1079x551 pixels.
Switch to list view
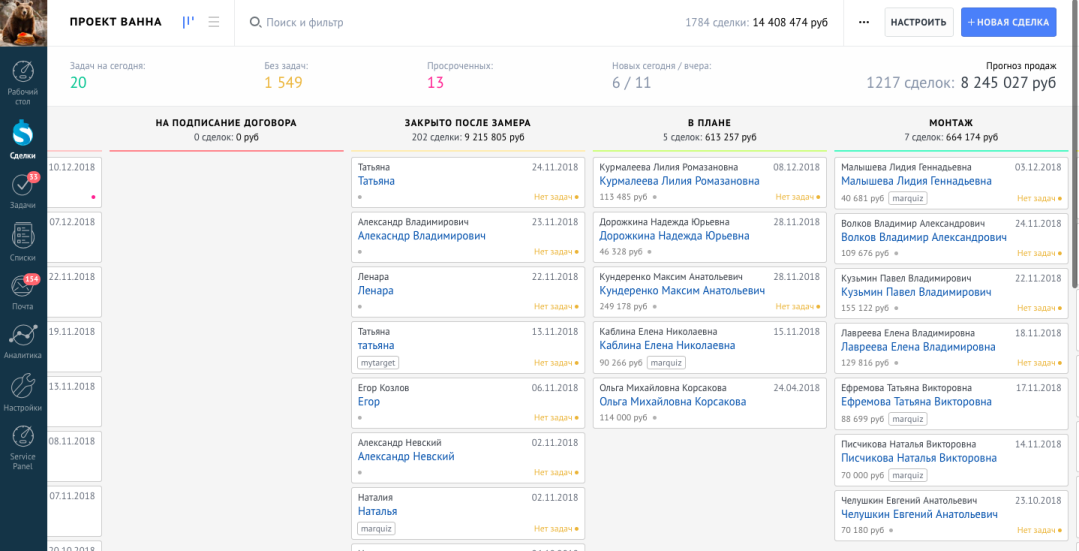pos(214,22)
